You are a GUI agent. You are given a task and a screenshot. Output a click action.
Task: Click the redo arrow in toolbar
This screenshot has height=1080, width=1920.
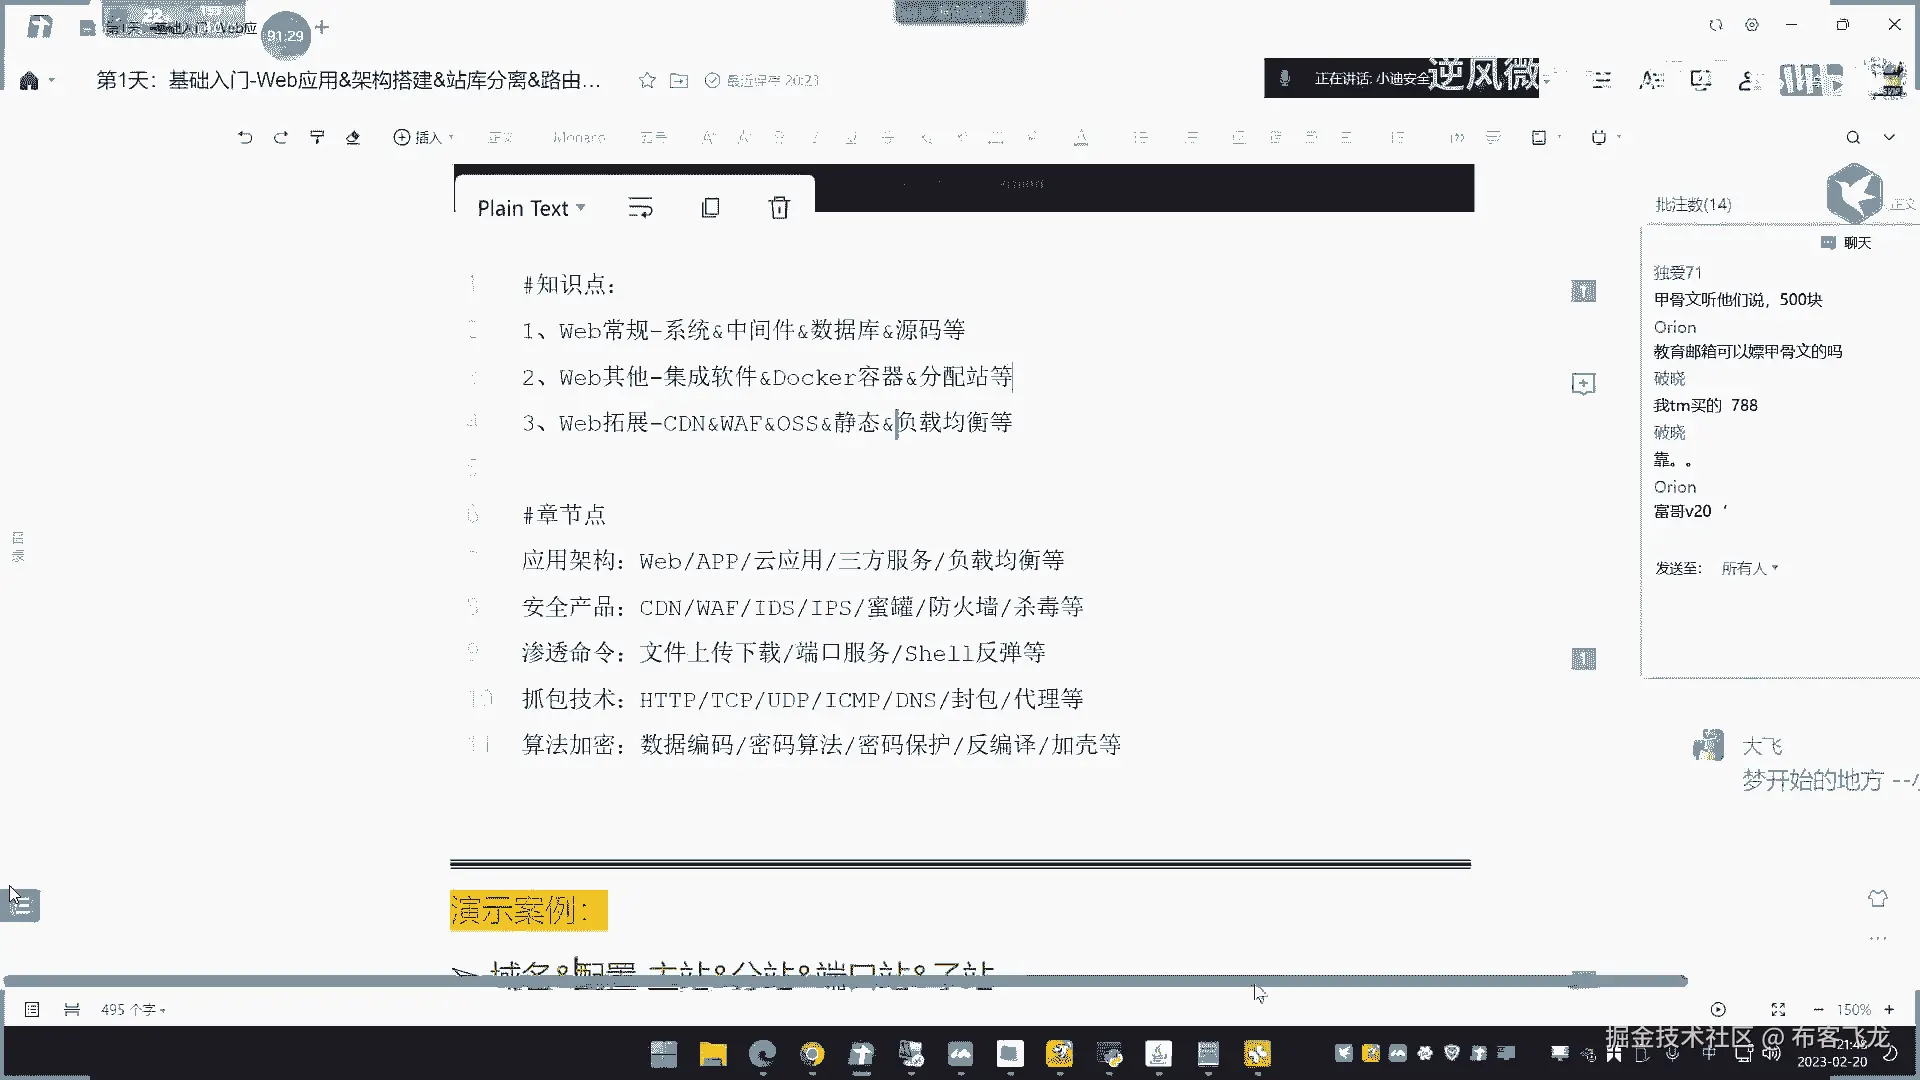(x=281, y=137)
